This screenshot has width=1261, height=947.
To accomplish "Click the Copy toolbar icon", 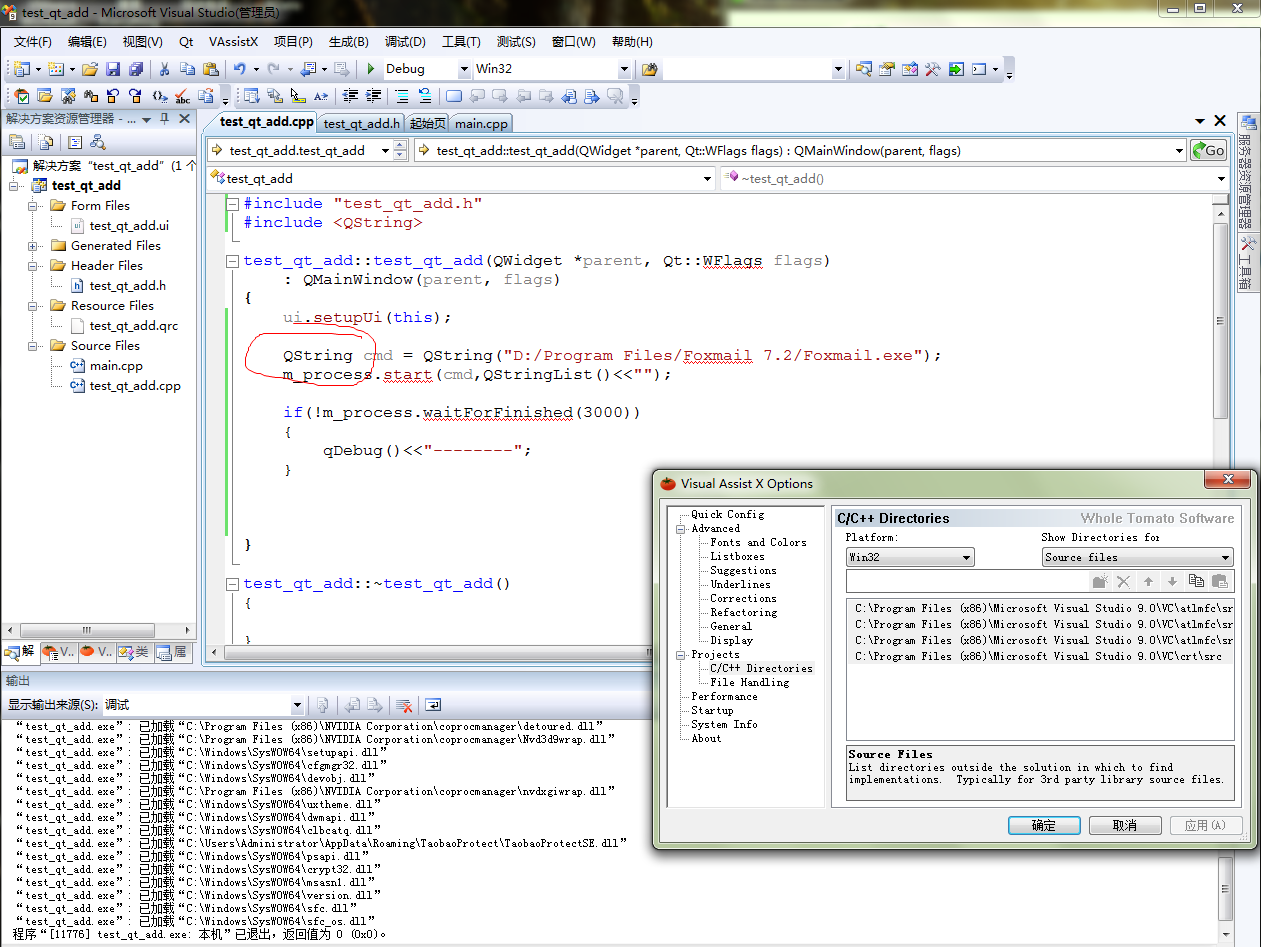I will click(187, 69).
